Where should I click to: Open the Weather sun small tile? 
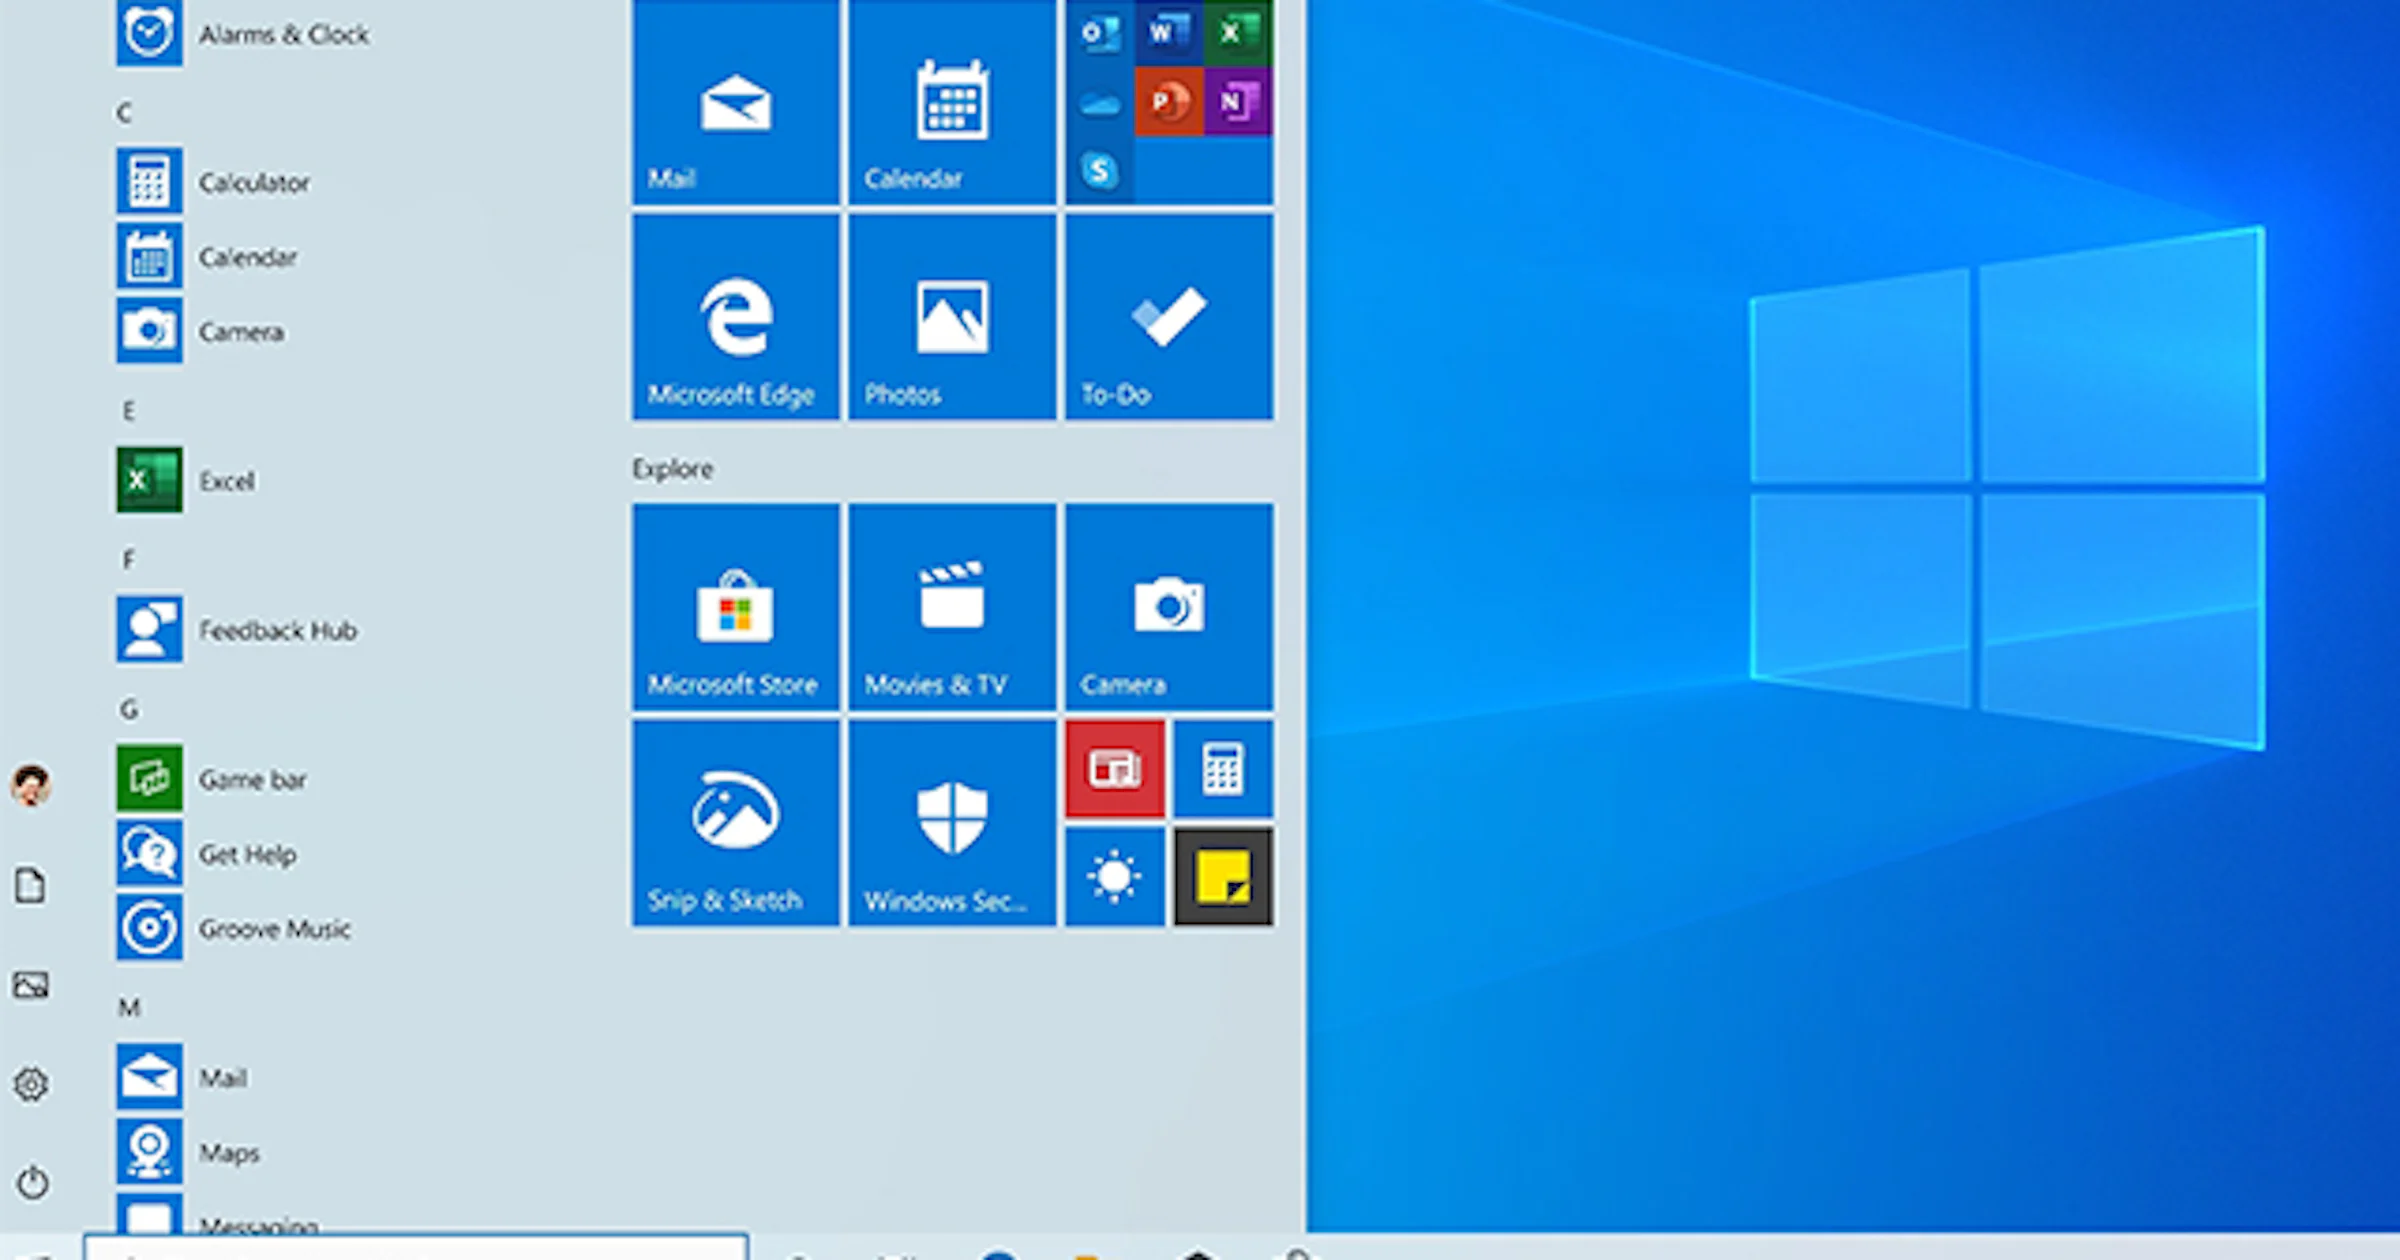(1115, 877)
